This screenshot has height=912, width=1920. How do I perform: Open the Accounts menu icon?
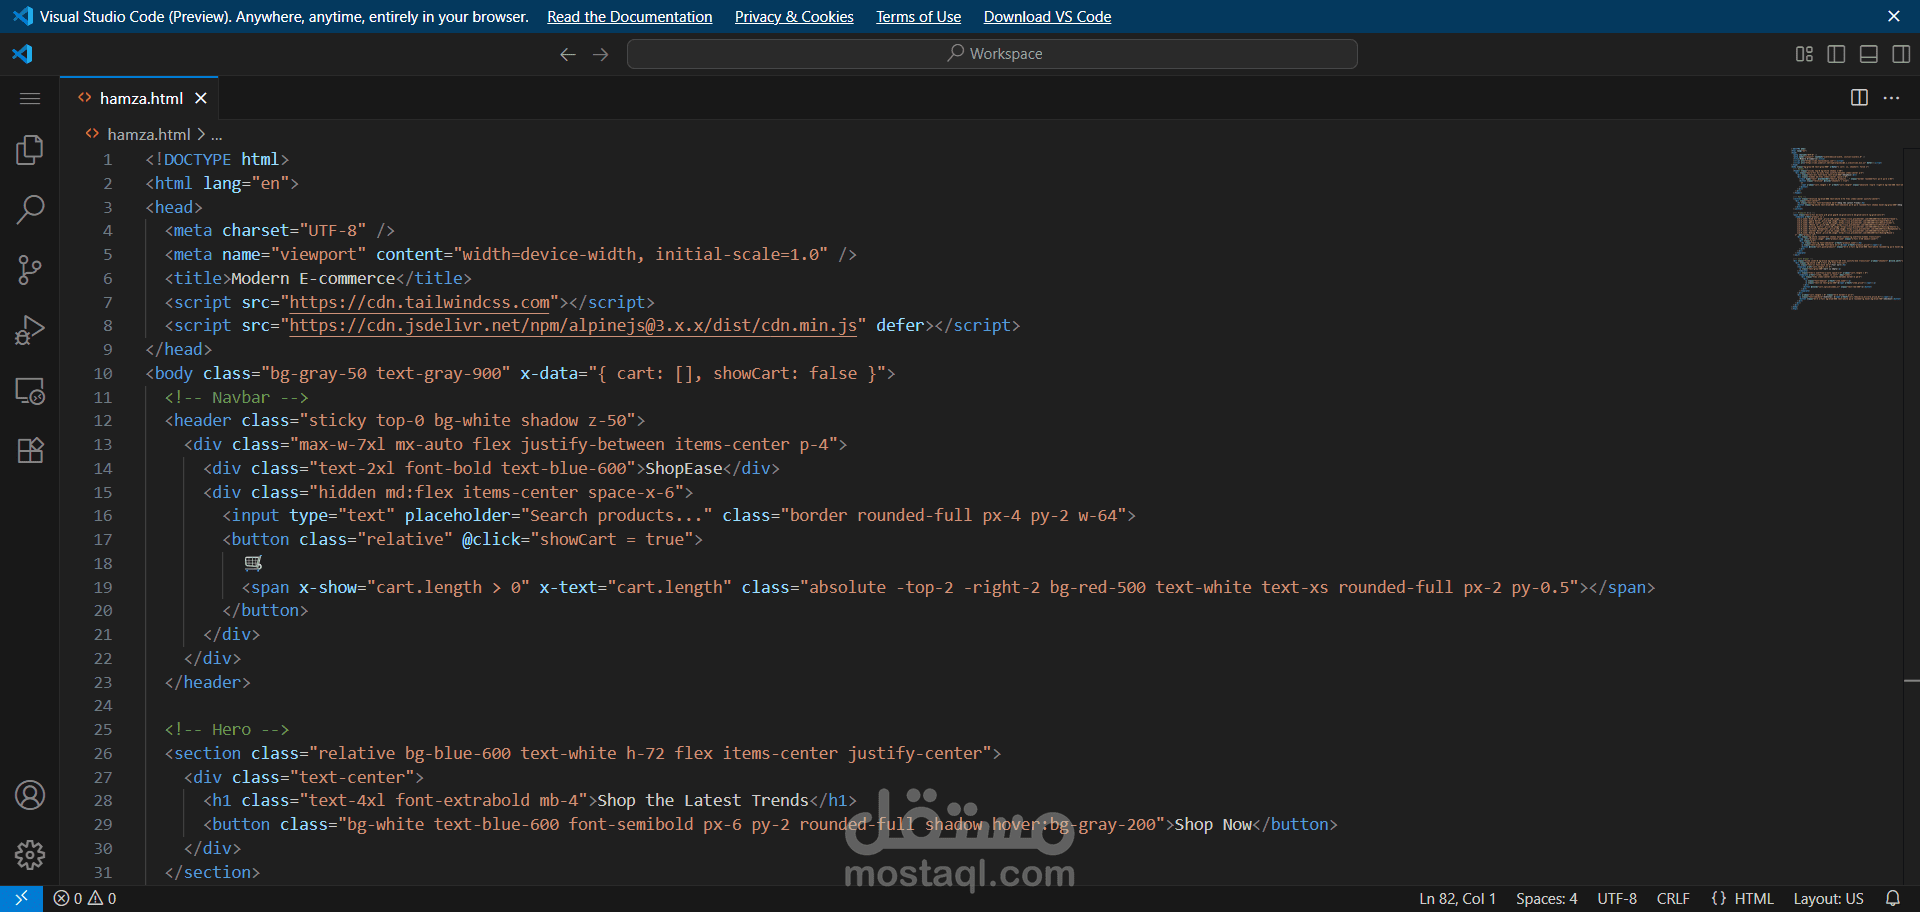click(30, 796)
